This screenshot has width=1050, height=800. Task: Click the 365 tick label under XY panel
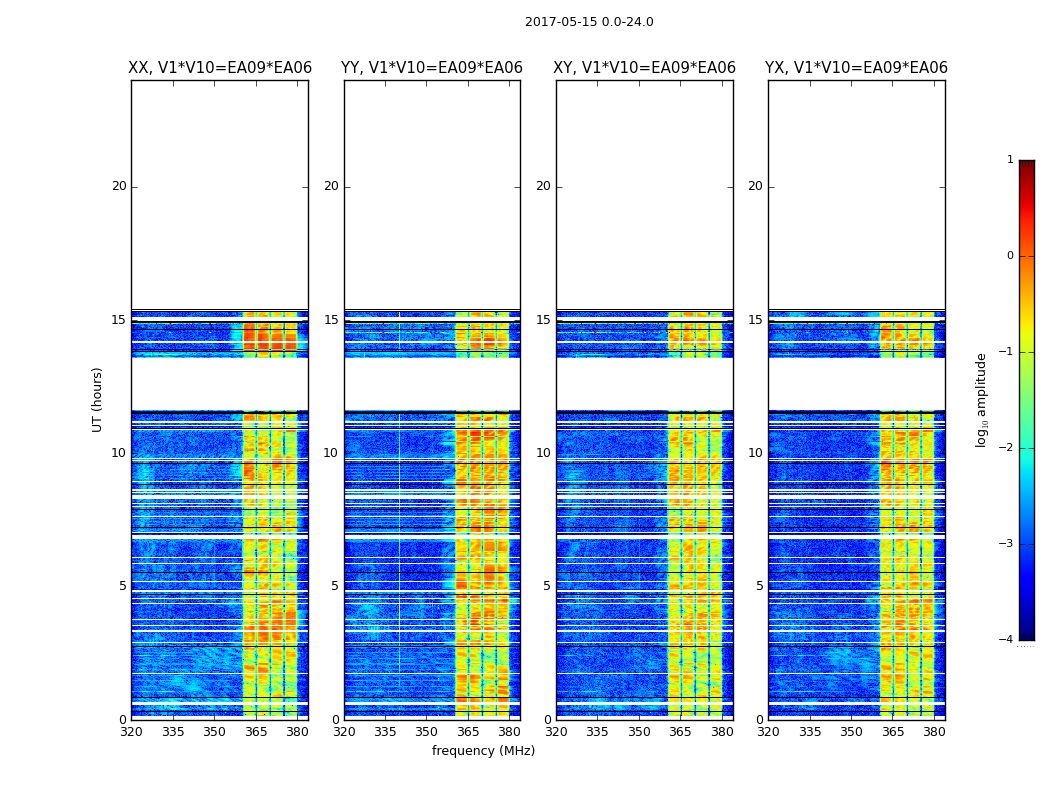click(x=680, y=732)
